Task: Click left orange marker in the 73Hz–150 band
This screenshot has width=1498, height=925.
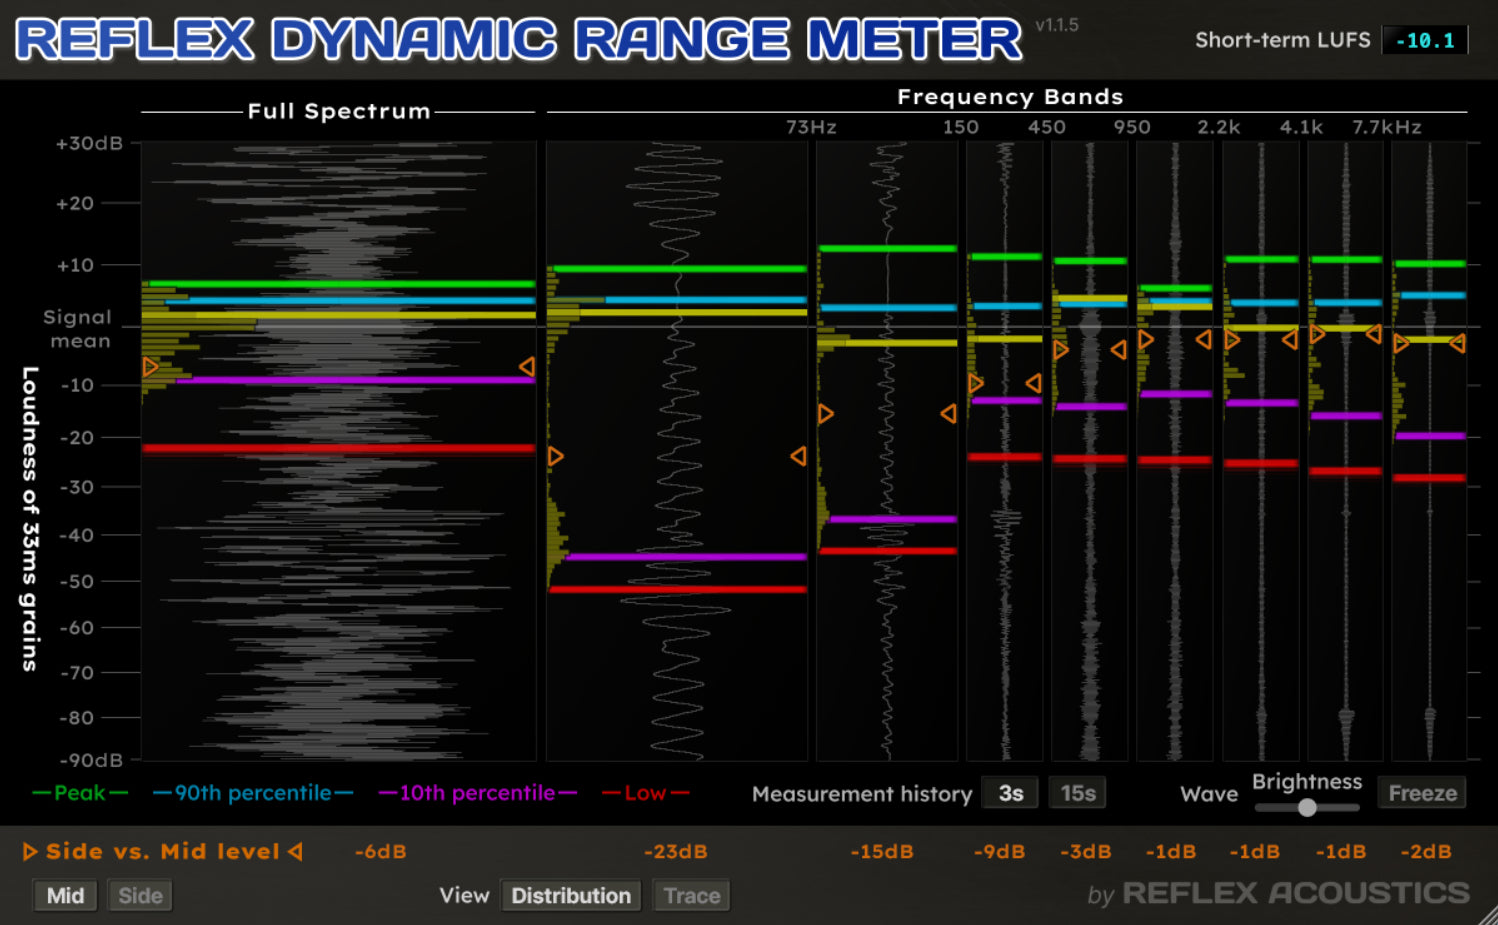Action: coord(826,413)
